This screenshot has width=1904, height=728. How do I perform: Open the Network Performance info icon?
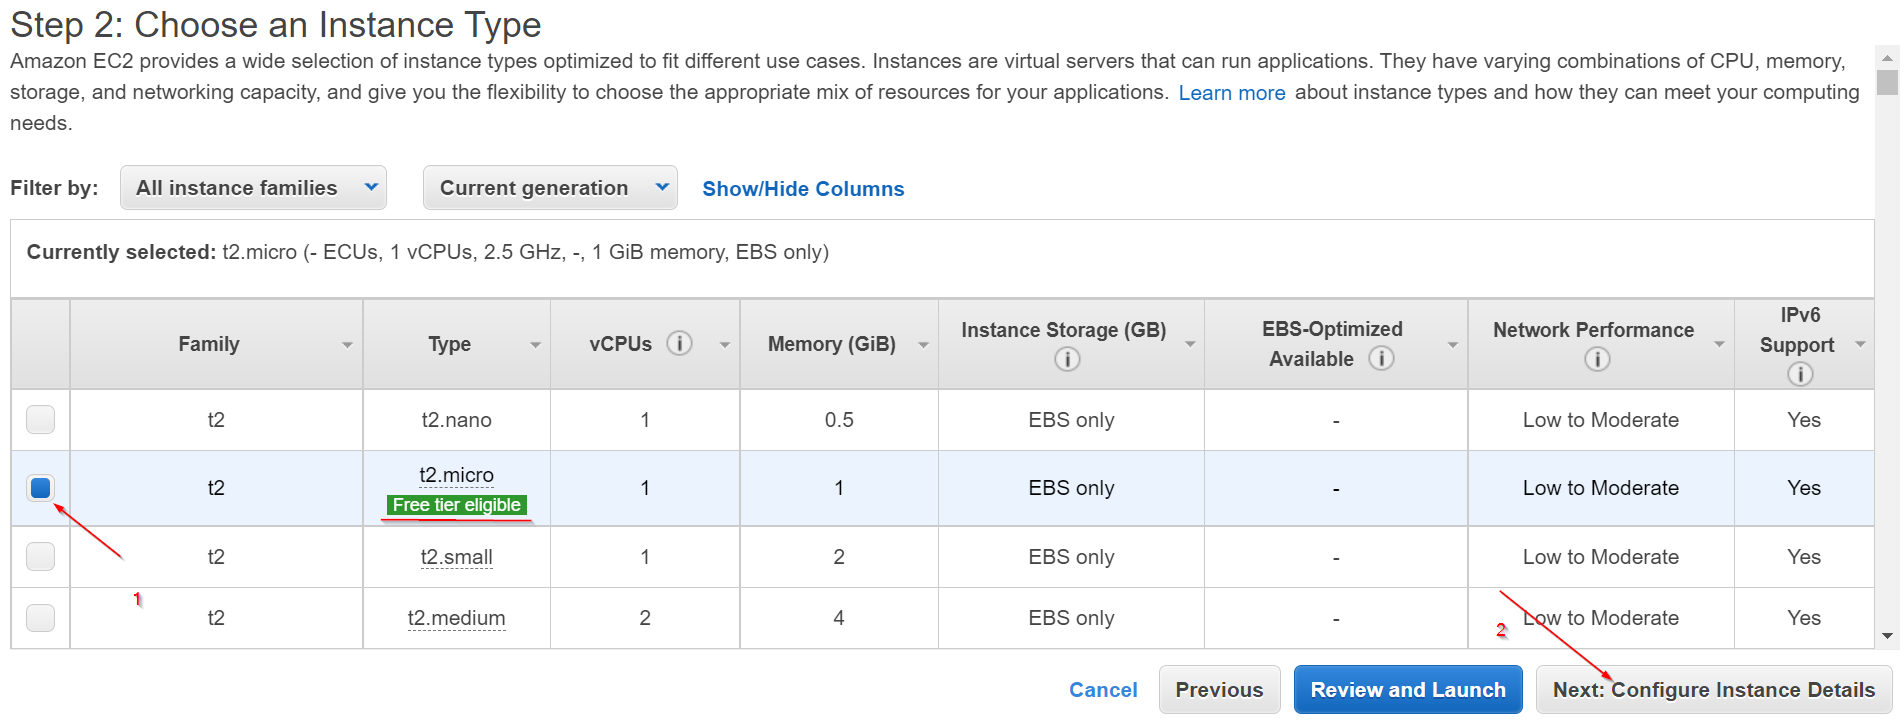[1597, 359]
